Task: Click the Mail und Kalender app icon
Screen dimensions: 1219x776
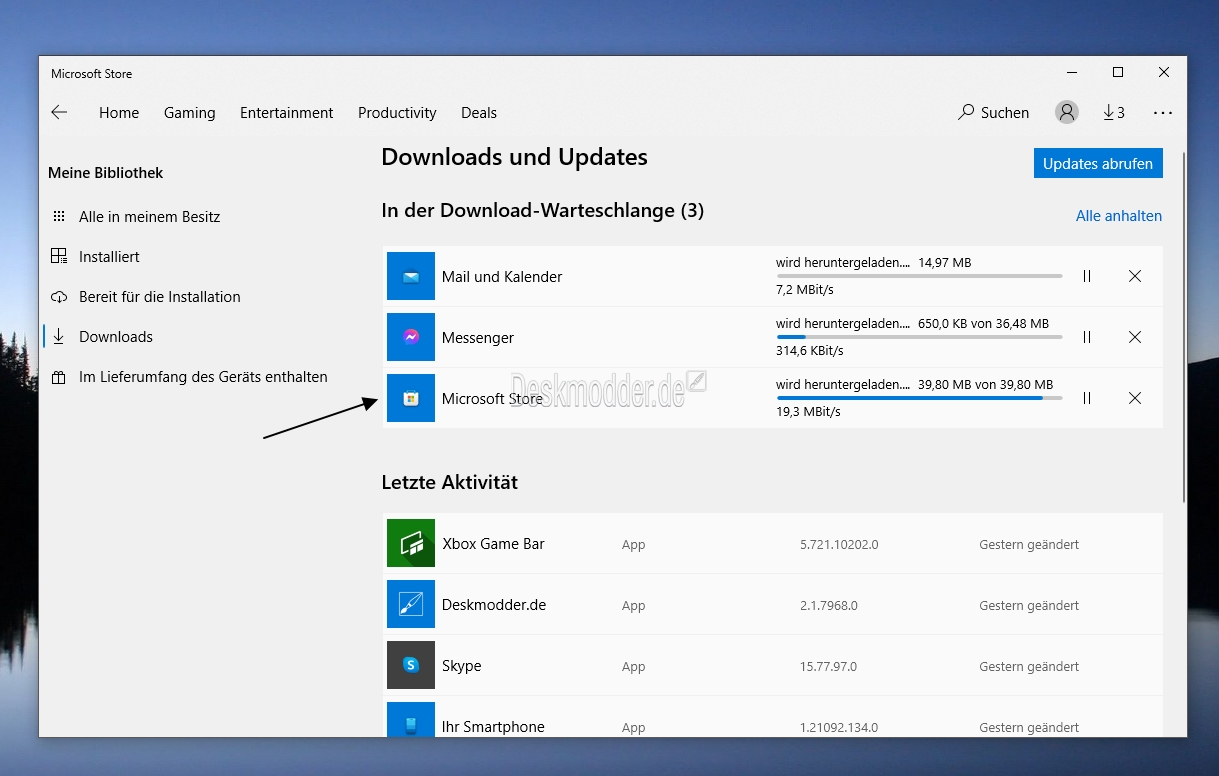Action: (x=411, y=276)
